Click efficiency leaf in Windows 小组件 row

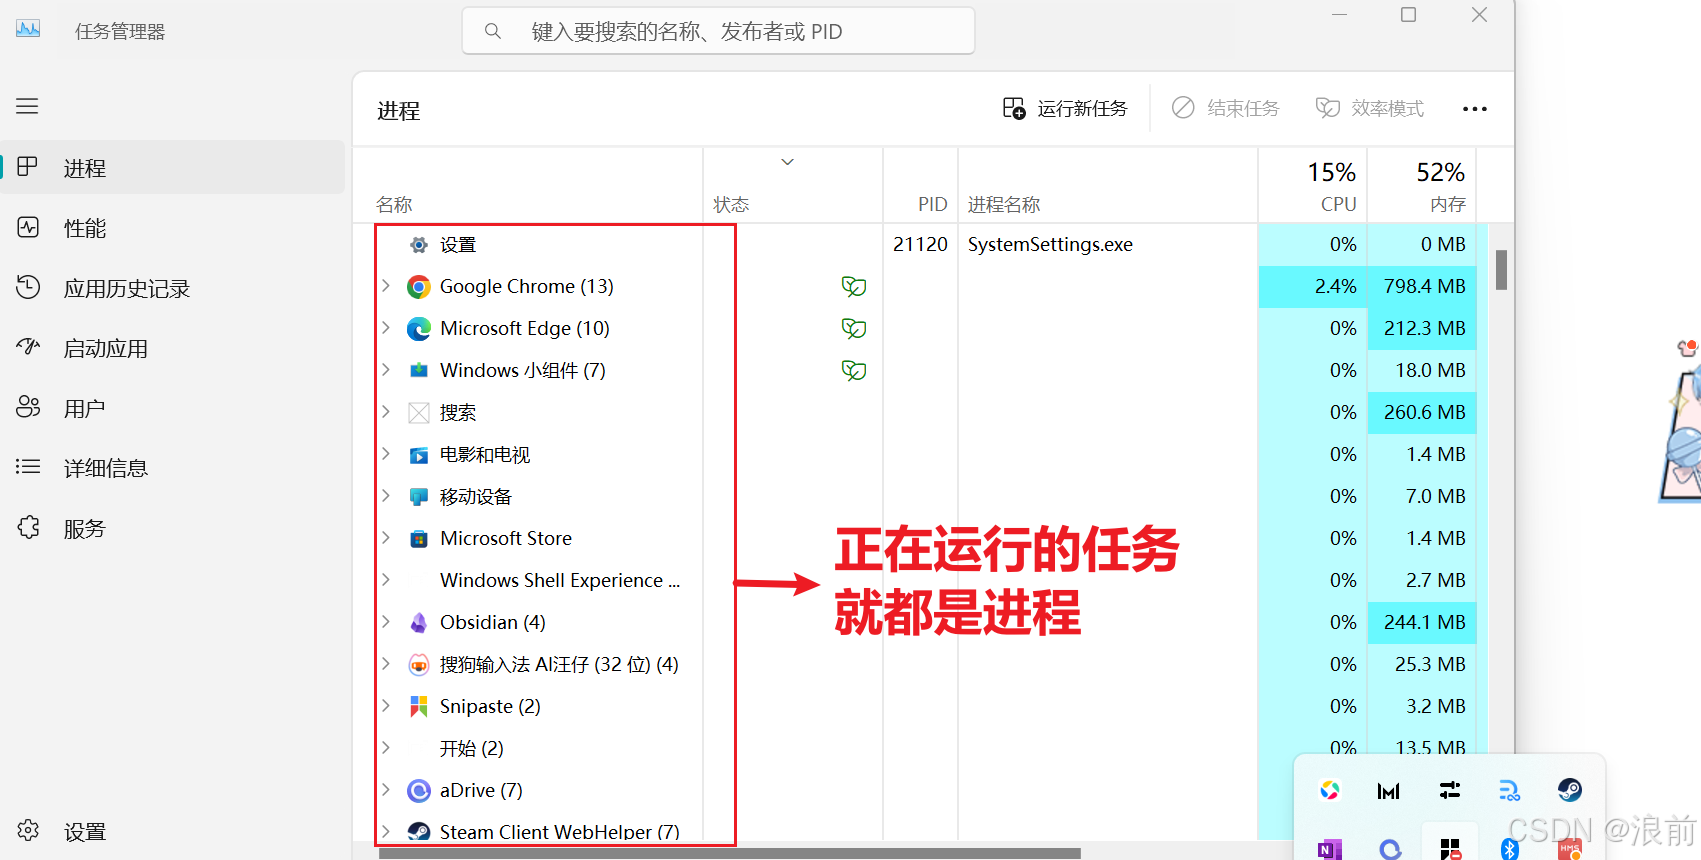[x=854, y=371]
